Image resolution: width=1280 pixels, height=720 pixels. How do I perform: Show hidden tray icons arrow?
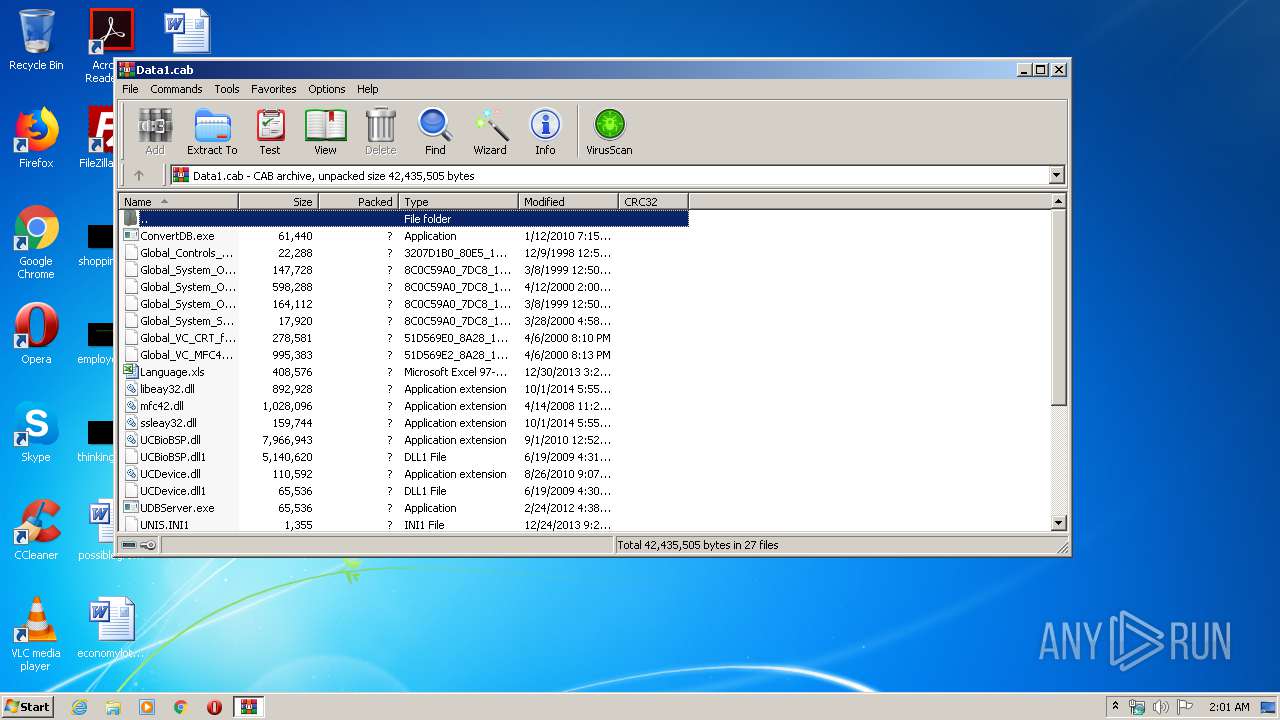point(1116,707)
